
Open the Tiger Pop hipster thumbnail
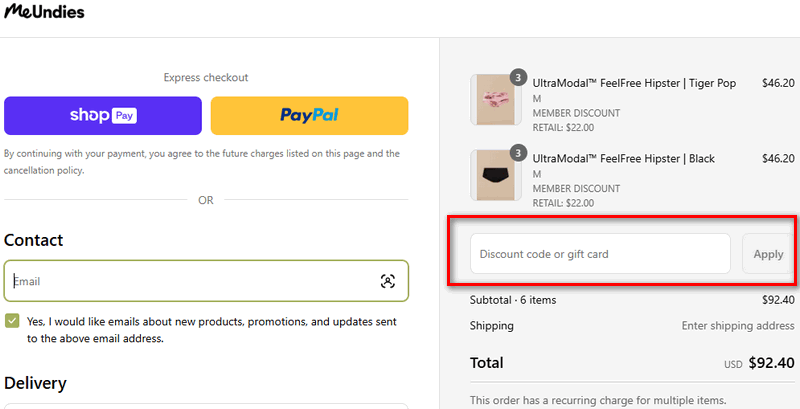(x=493, y=99)
